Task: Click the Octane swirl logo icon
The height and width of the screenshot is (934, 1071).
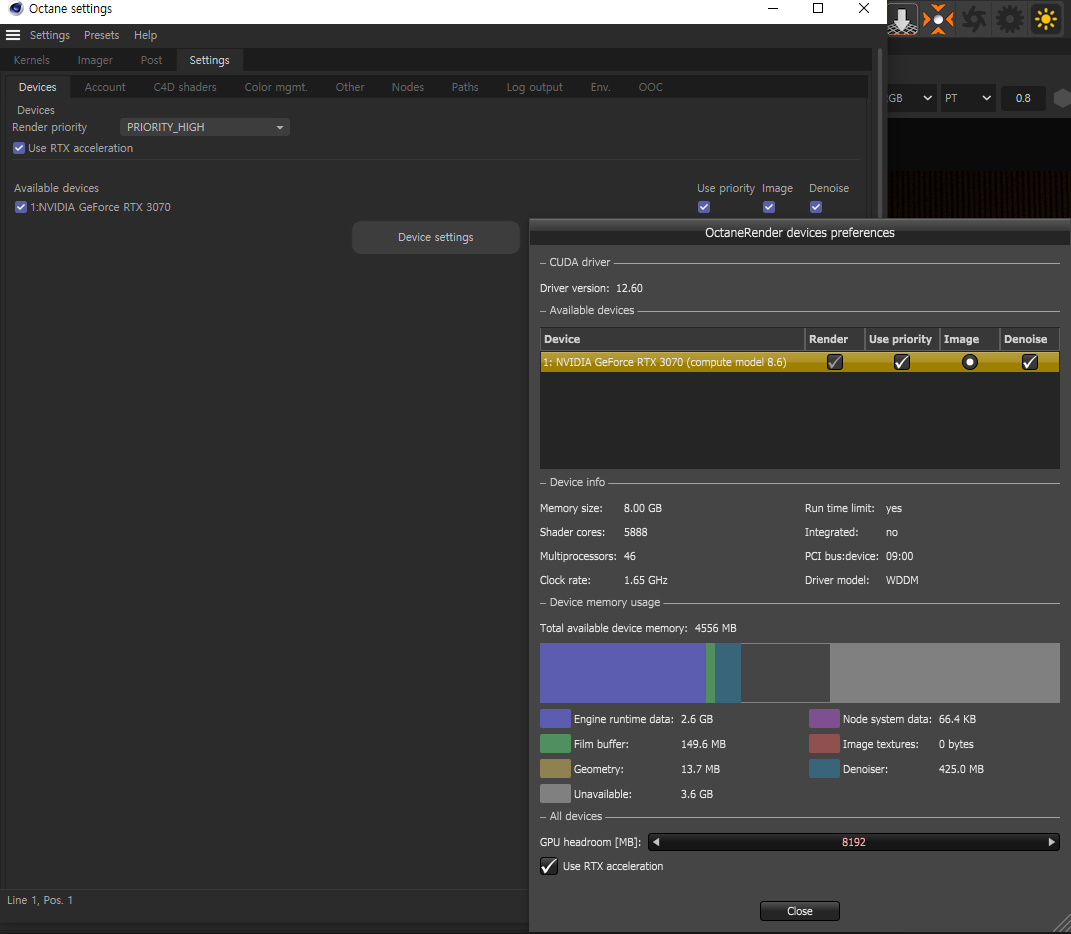Action: coord(974,19)
